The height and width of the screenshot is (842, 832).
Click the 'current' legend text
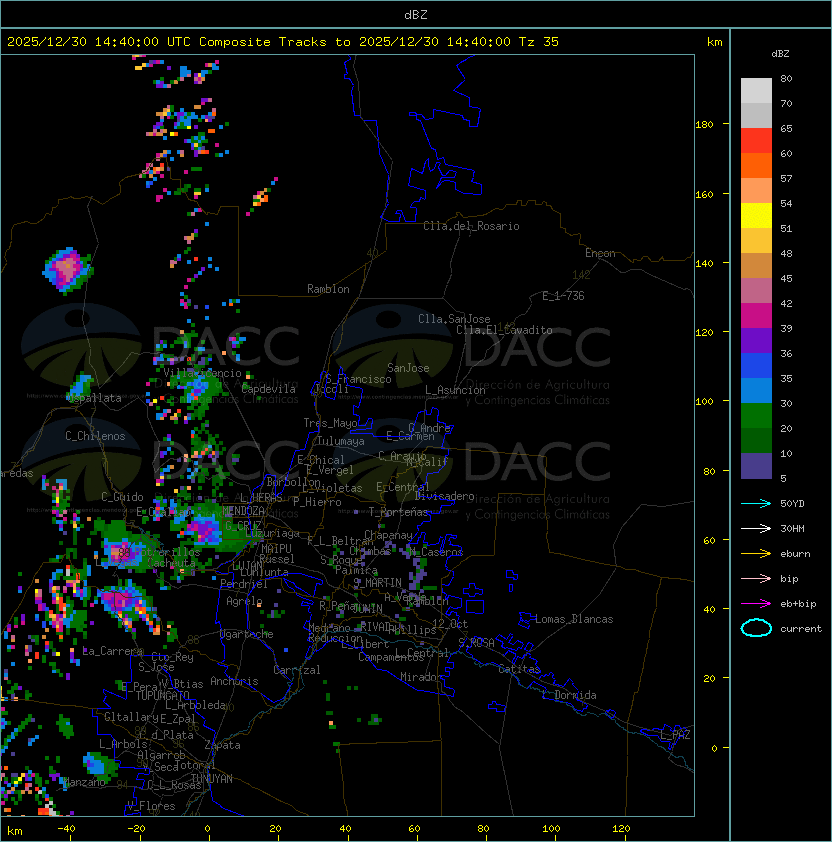coord(801,628)
